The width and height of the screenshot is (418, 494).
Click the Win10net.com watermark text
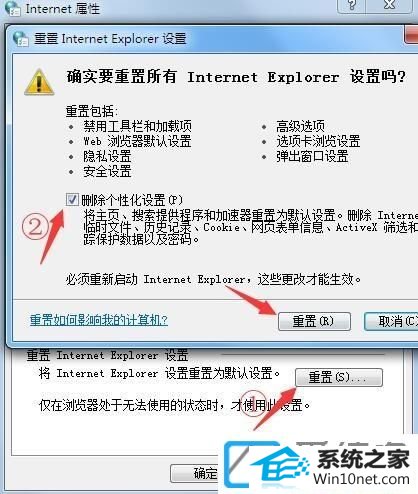point(361,479)
